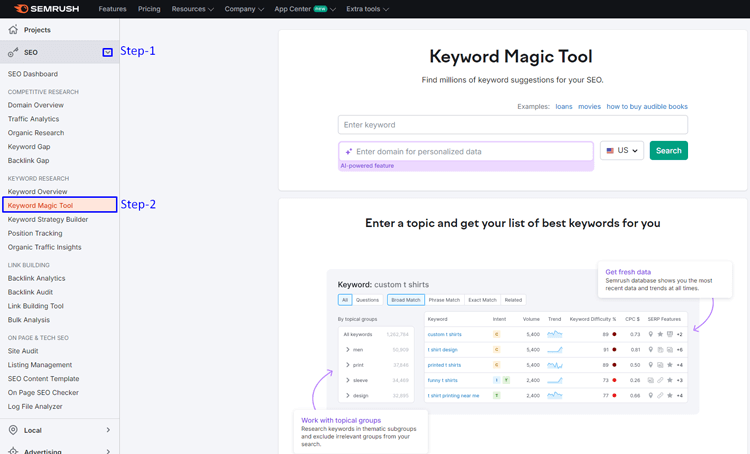750x454 pixels.
Task: Open Organic Traffic Insights
Action: [44, 247]
